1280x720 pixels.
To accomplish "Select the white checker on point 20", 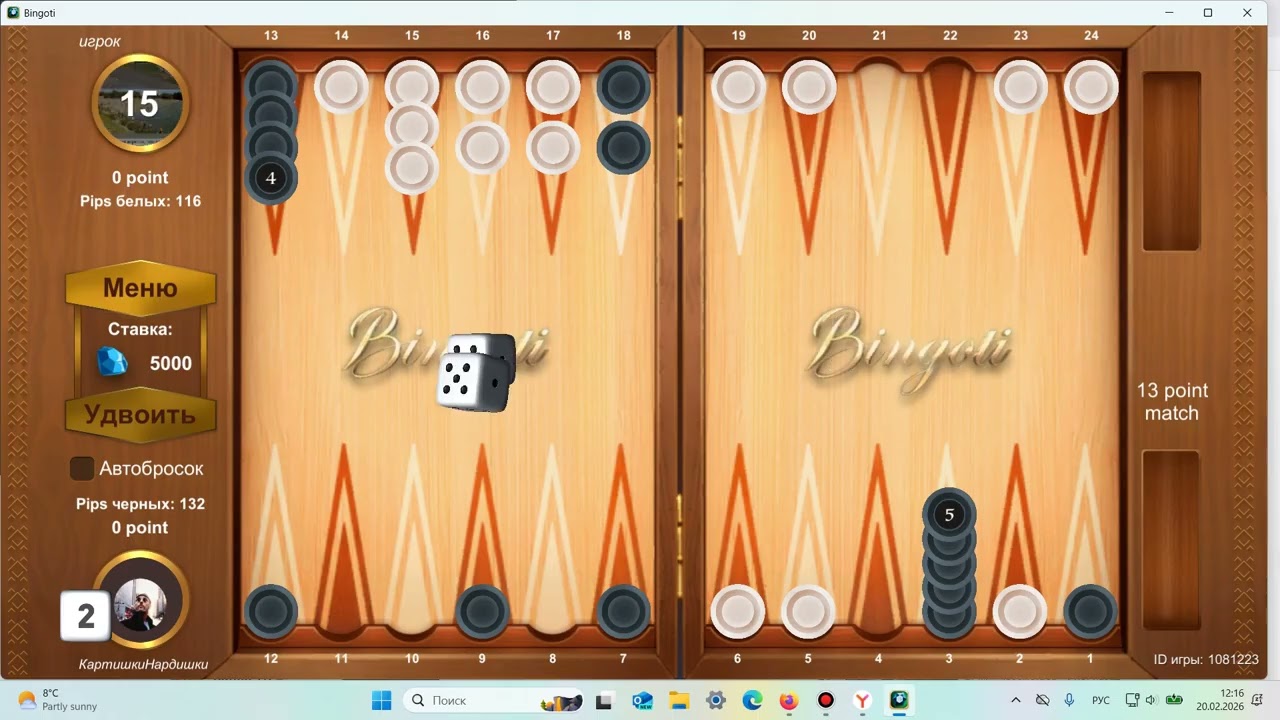I will (x=809, y=87).
